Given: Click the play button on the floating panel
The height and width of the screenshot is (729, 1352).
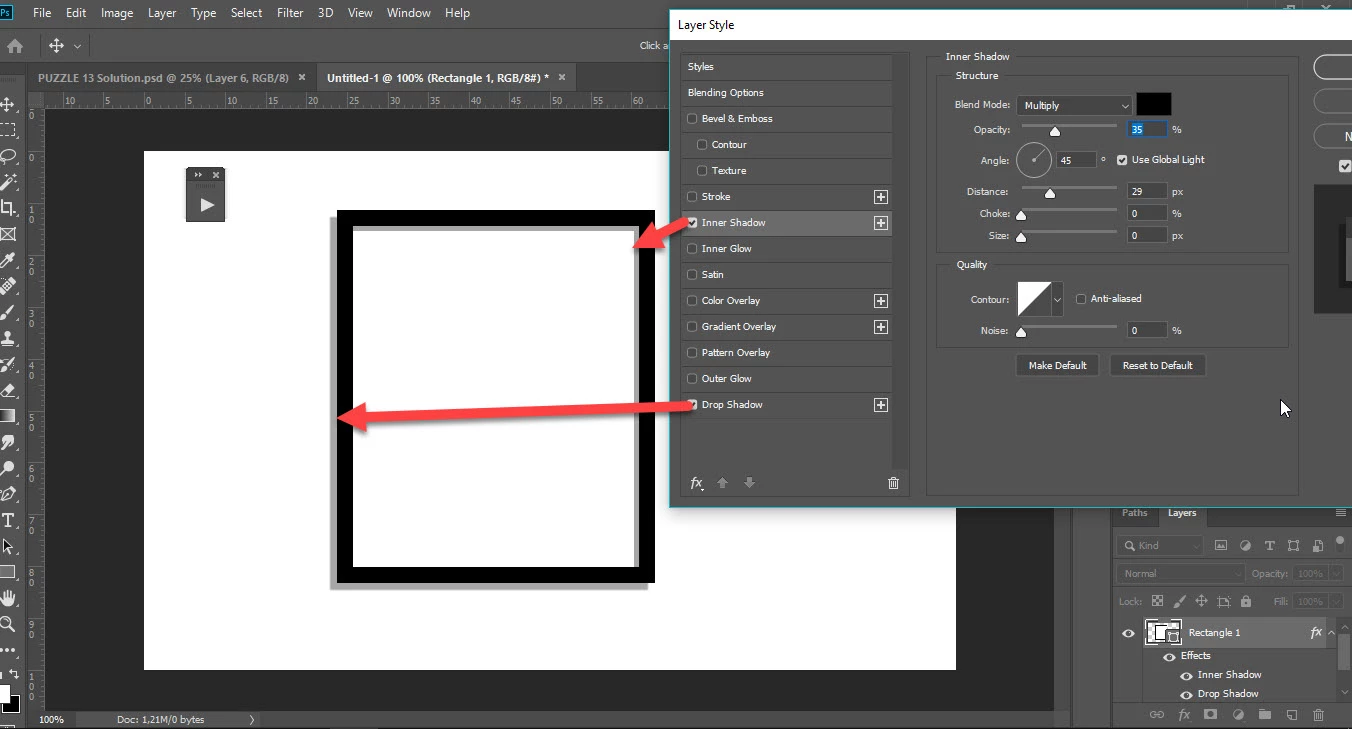Looking at the screenshot, I should pyautogui.click(x=206, y=205).
